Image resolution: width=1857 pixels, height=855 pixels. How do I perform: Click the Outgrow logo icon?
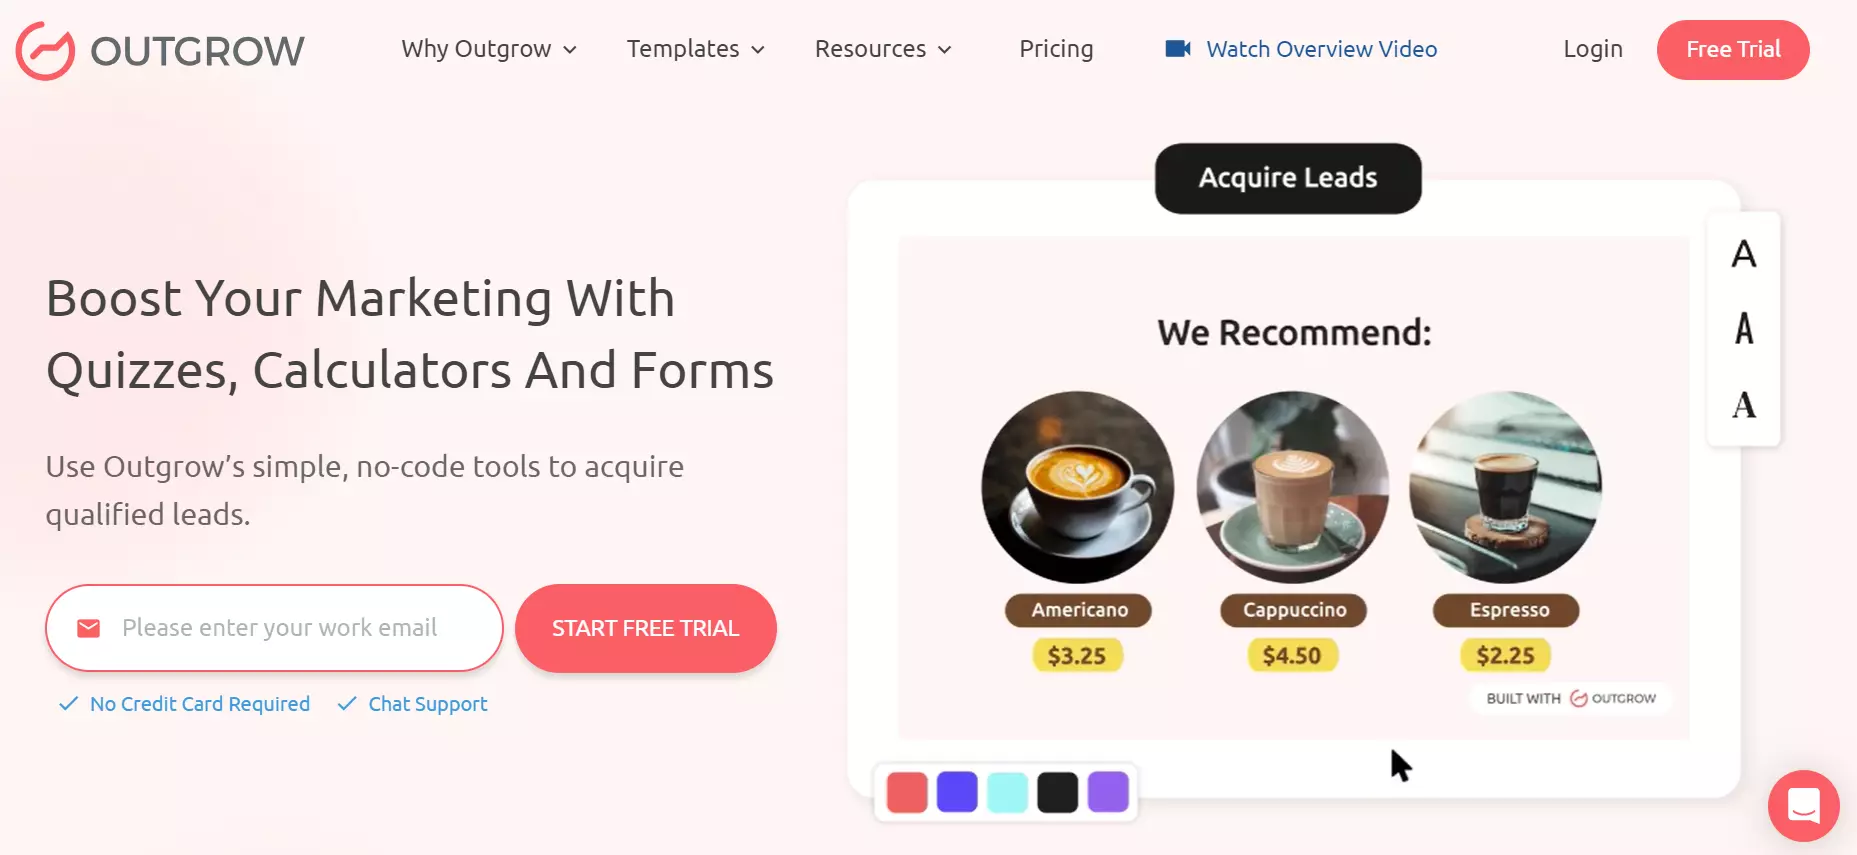45,51
